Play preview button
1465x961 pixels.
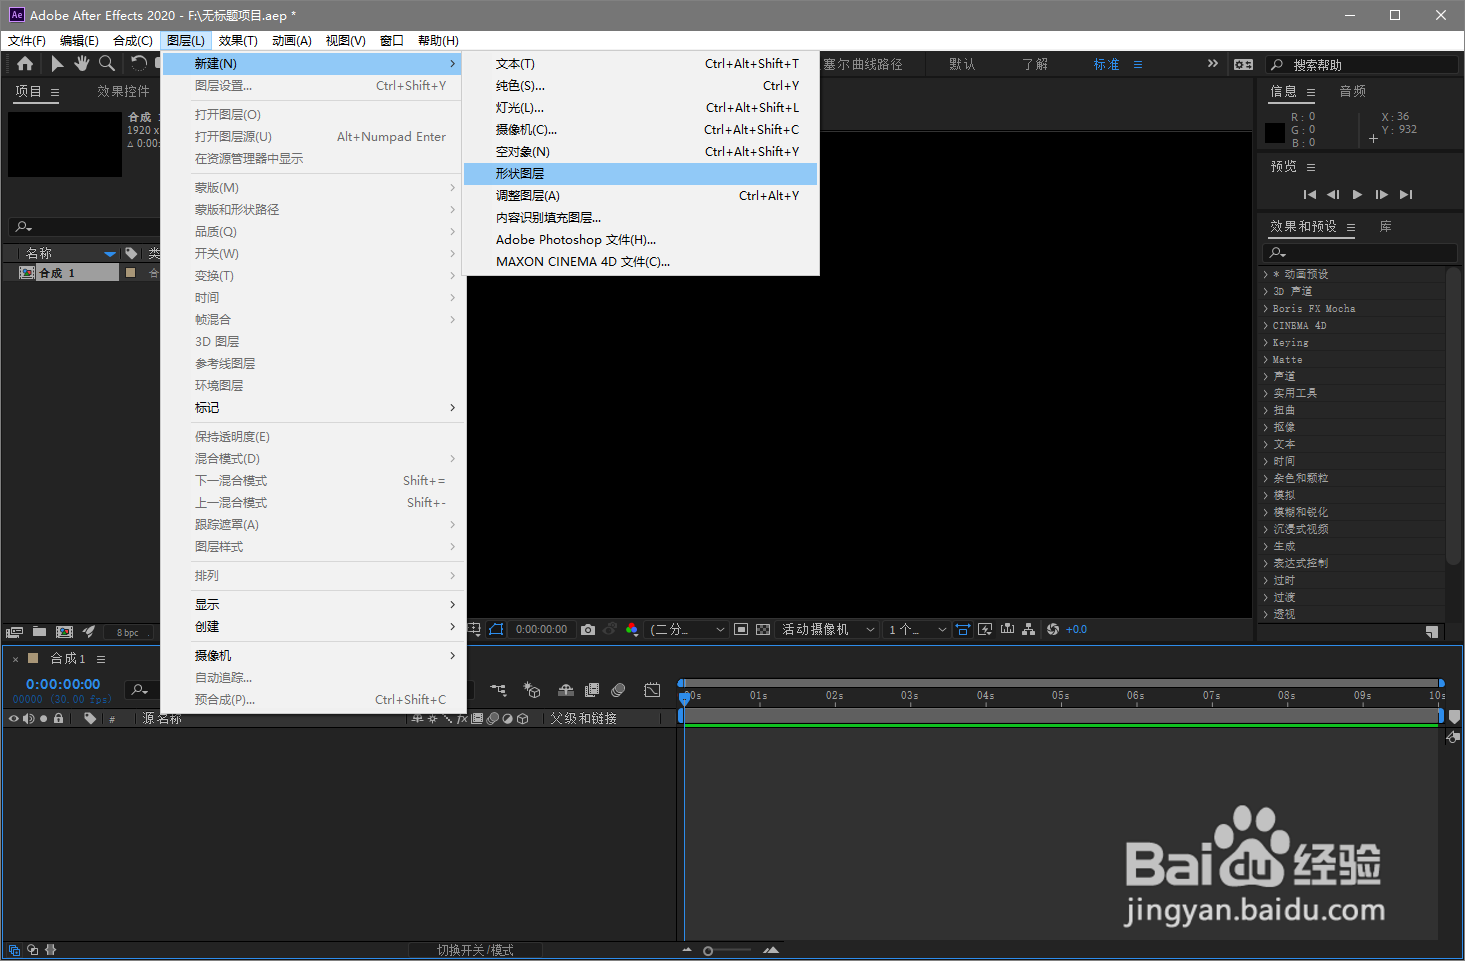(x=1357, y=195)
